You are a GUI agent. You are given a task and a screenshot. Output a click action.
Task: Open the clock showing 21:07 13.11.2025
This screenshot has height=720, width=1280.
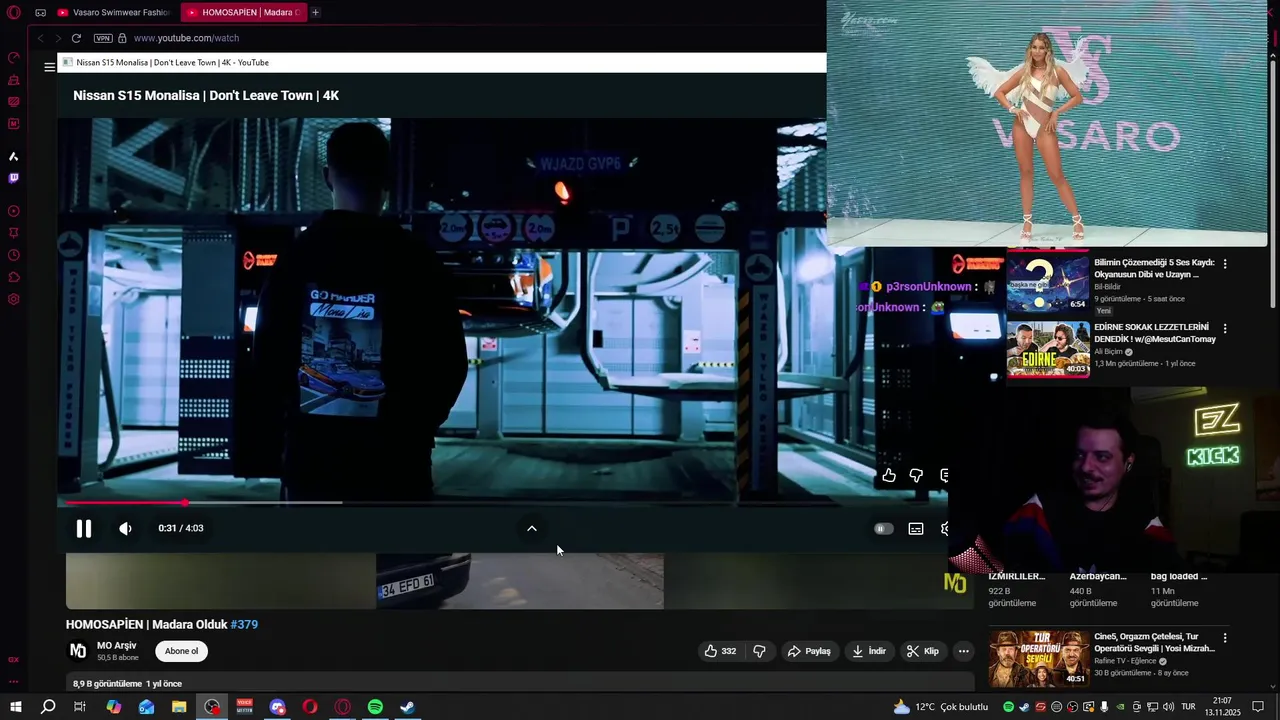[1222, 707]
